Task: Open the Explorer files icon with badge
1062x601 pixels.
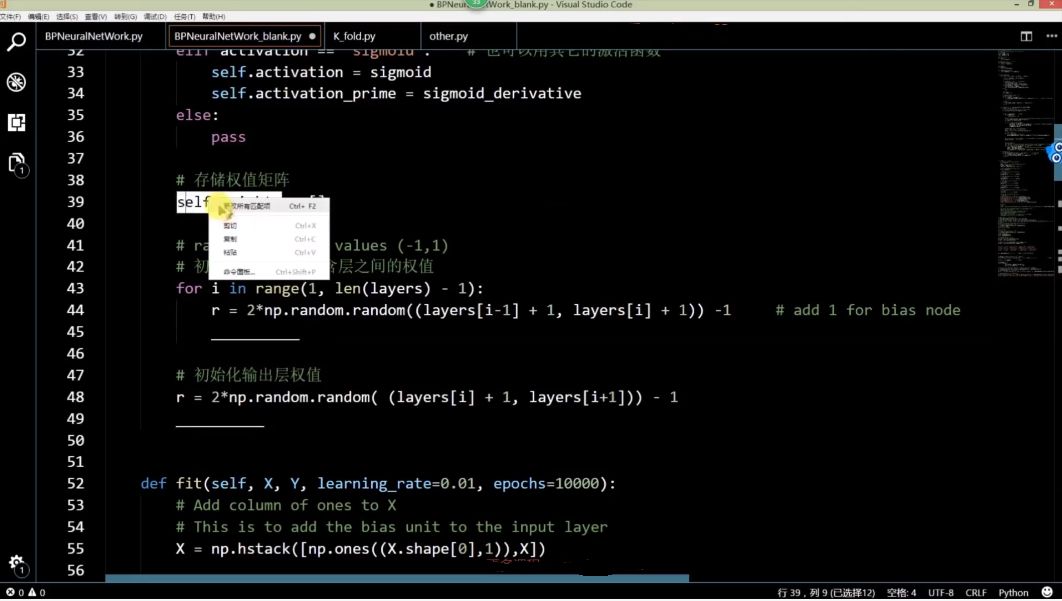Action: (x=16, y=164)
